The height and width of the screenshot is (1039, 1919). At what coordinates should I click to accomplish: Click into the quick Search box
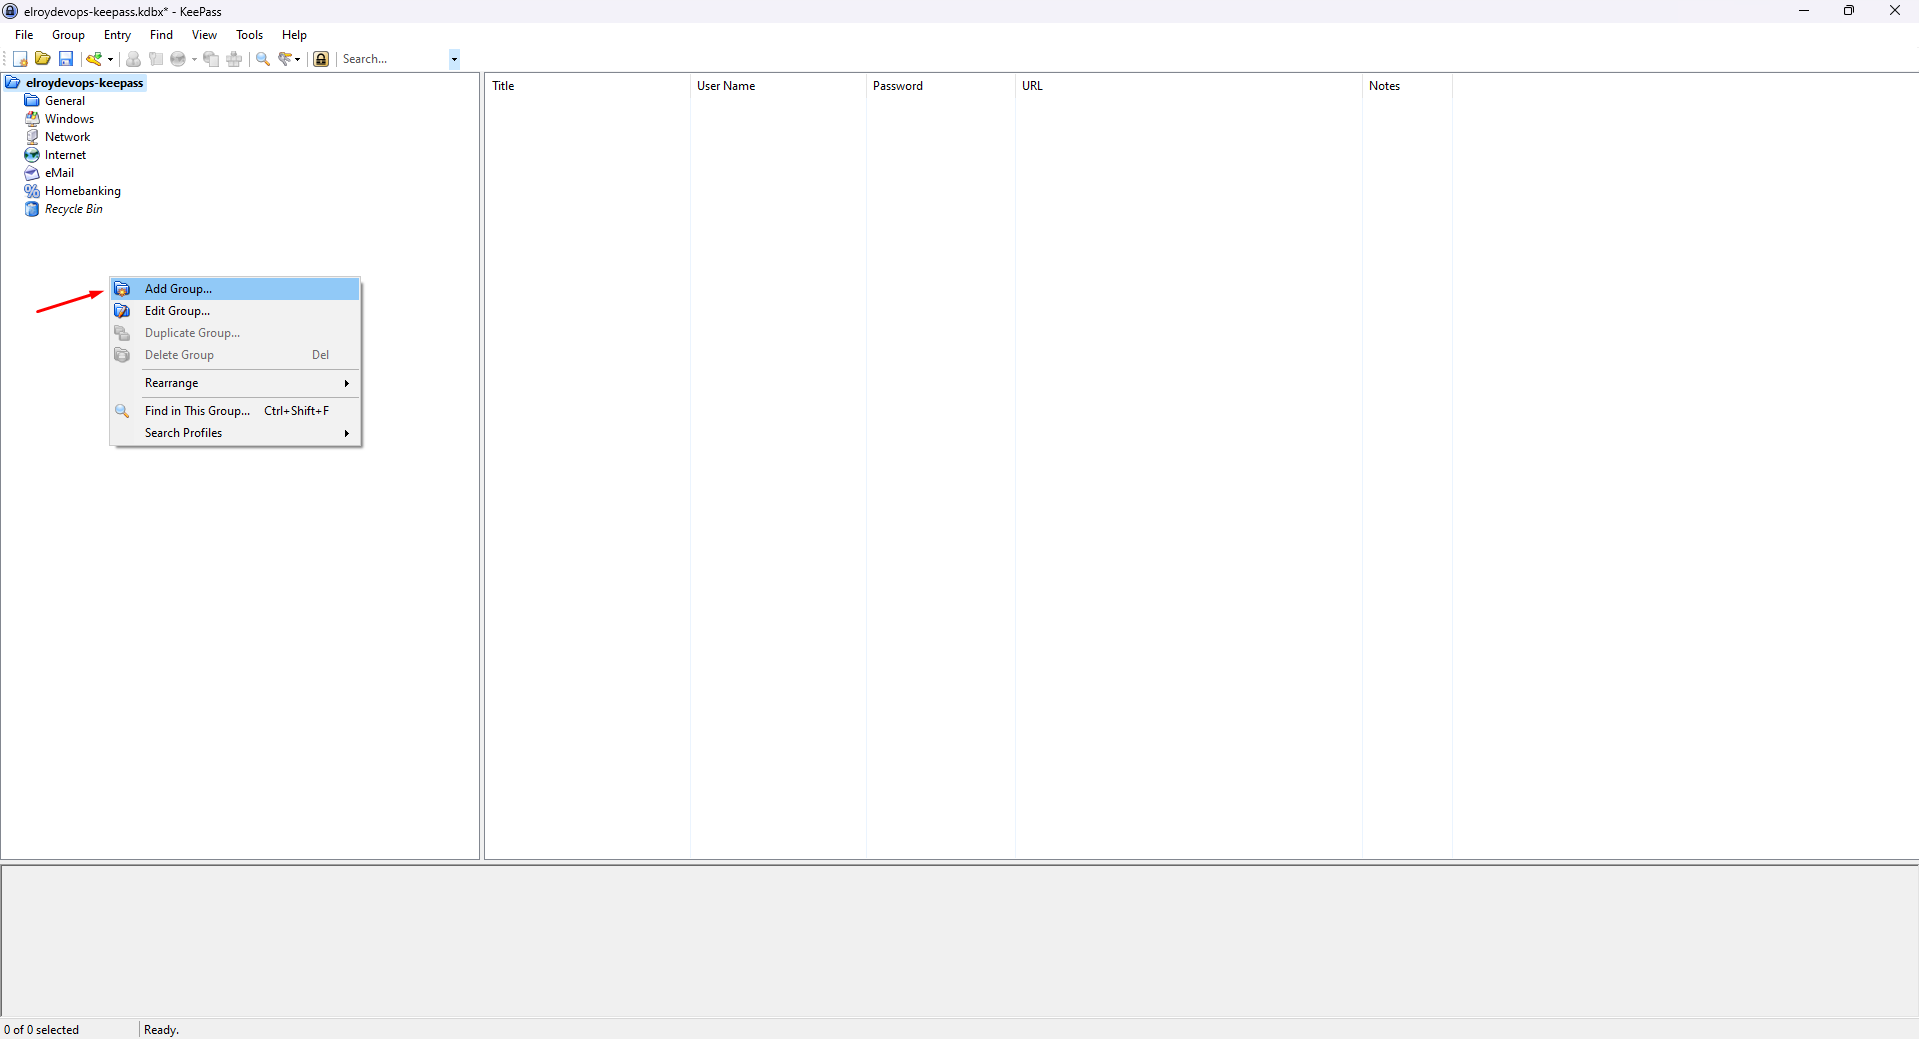click(394, 59)
